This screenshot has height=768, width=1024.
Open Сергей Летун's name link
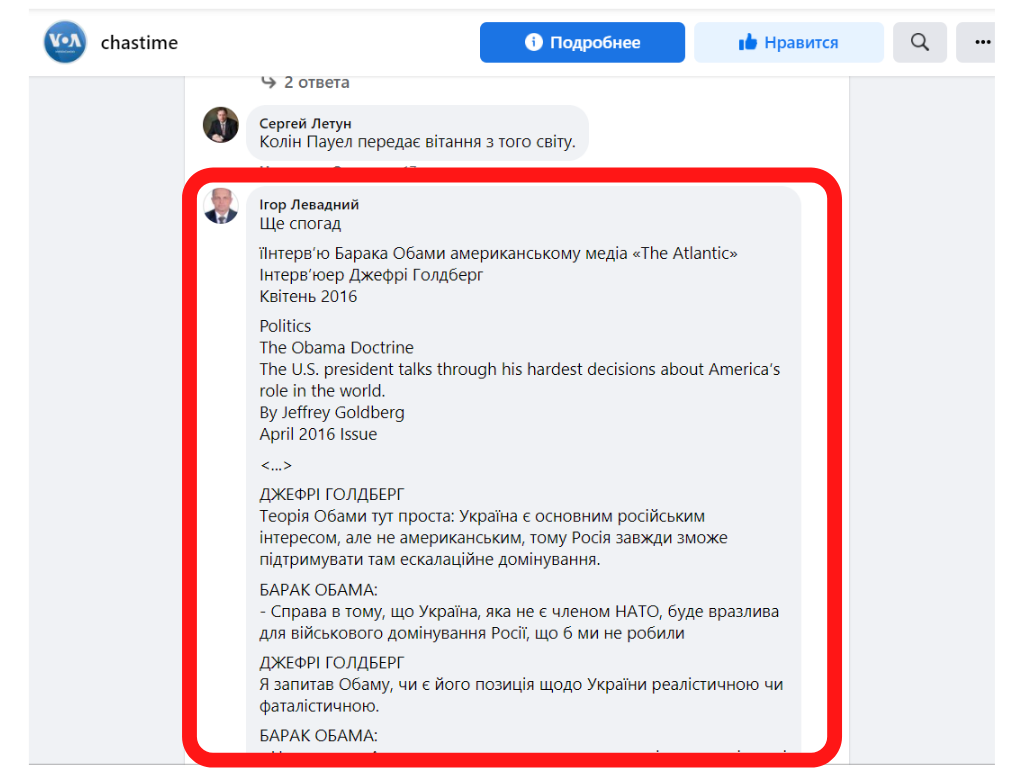(x=305, y=123)
